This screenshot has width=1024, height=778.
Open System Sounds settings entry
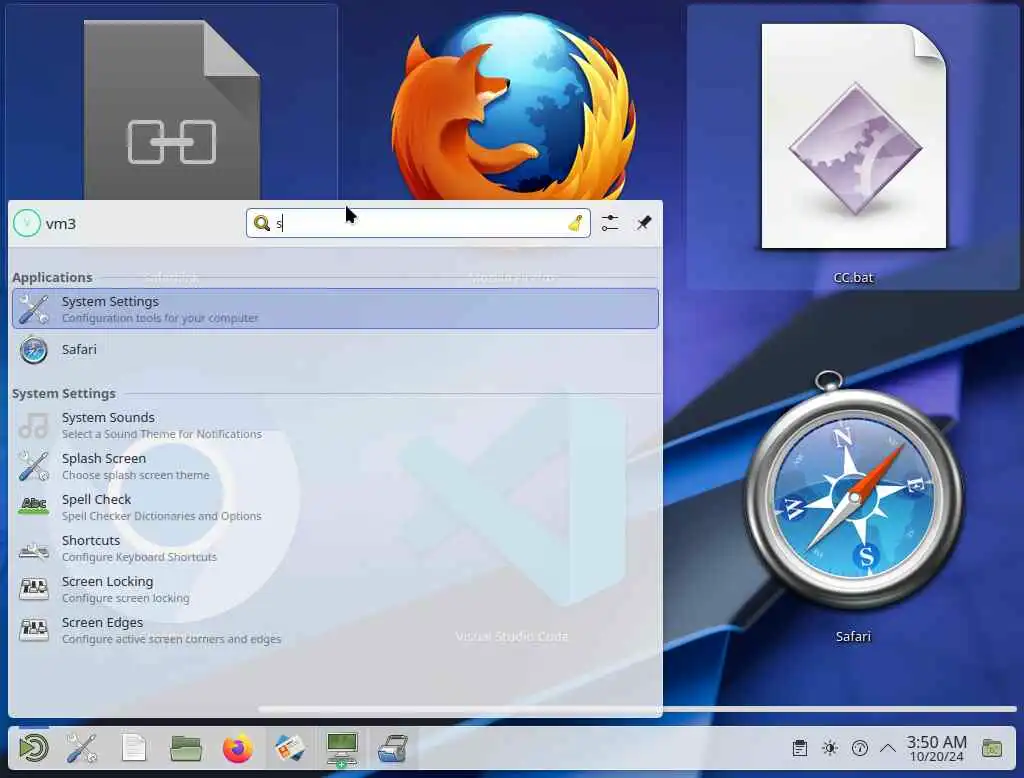(x=335, y=425)
